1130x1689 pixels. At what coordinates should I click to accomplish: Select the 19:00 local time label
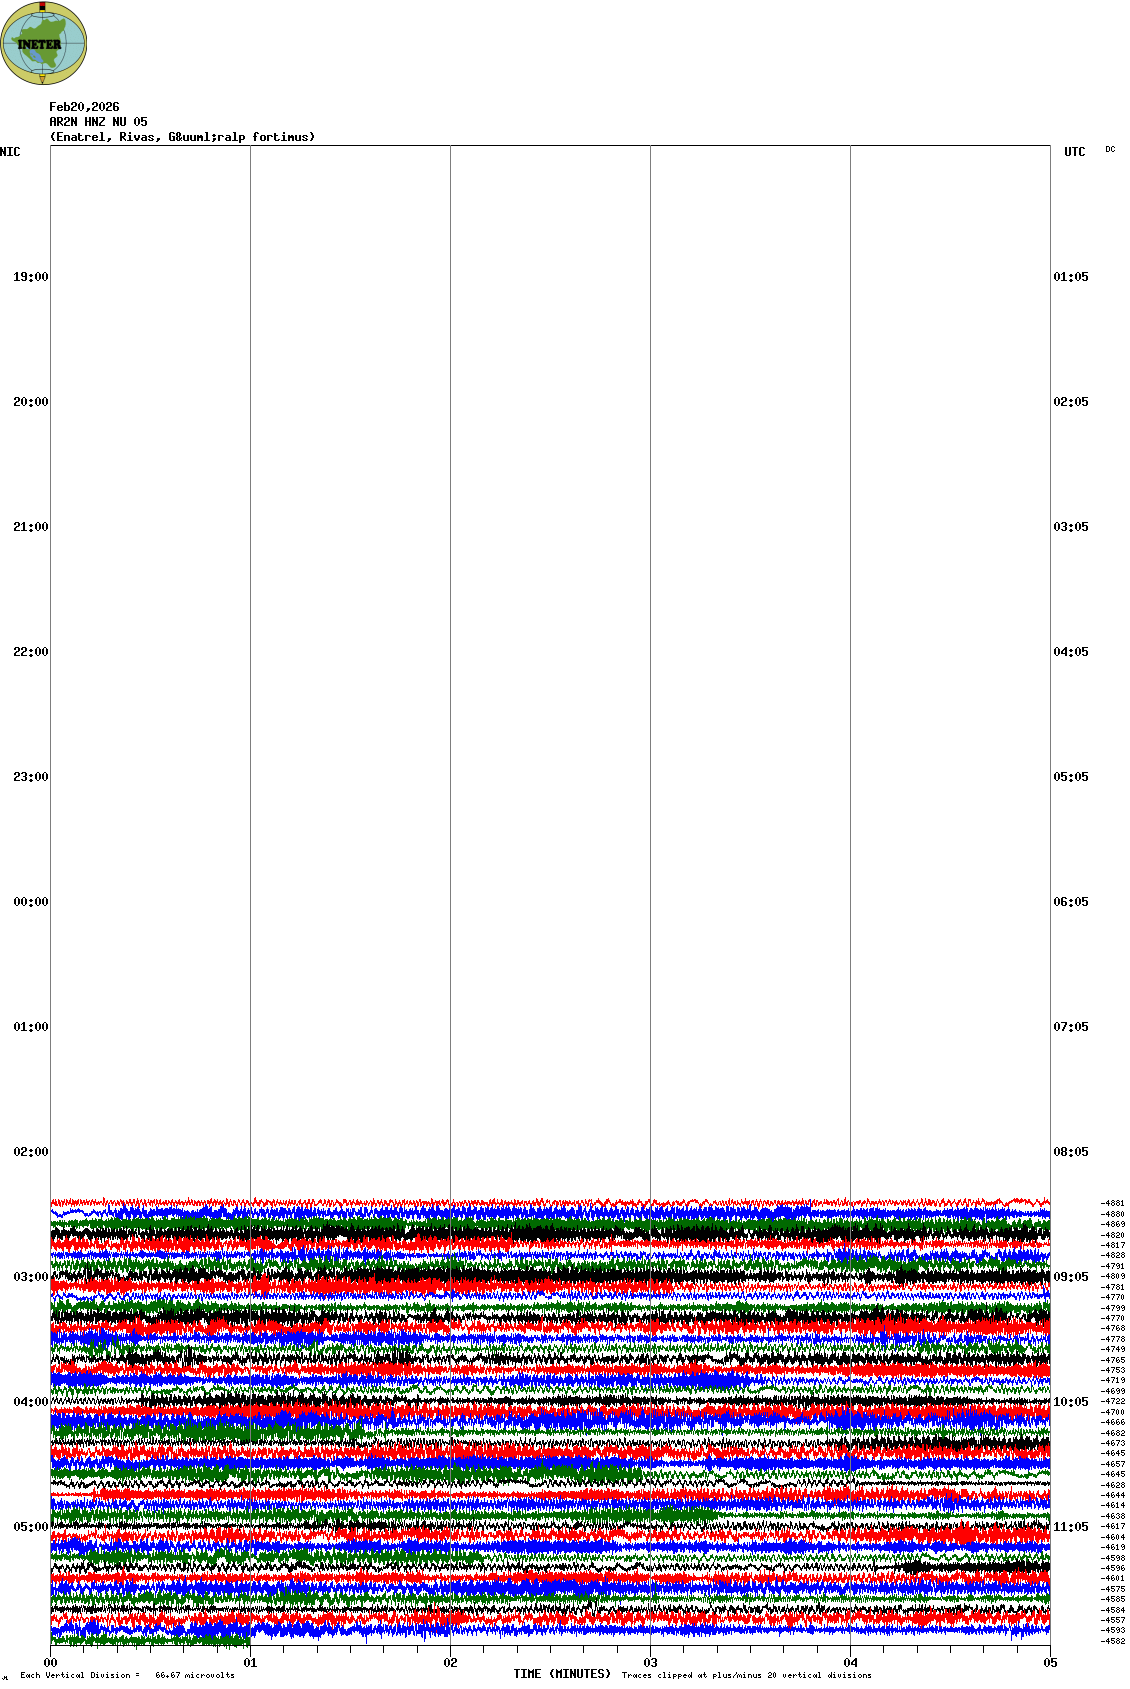click(x=30, y=277)
